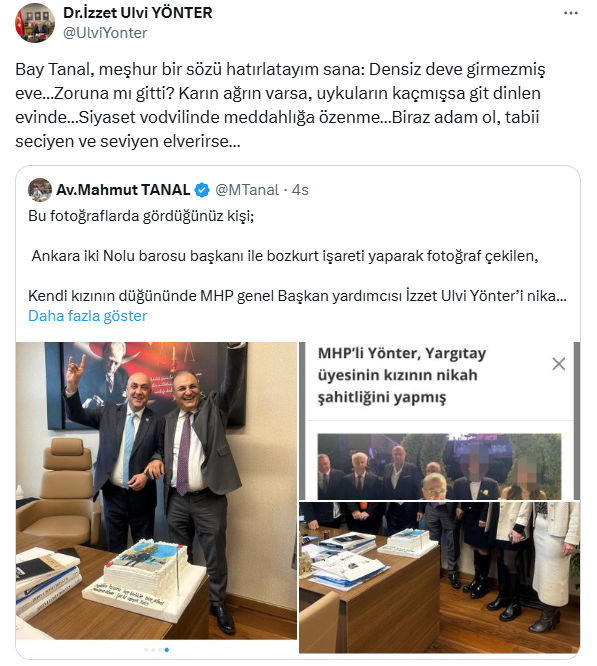Click the Av.Mahmut TANAL display name
597x666 pixels.
(x=123, y=190)
